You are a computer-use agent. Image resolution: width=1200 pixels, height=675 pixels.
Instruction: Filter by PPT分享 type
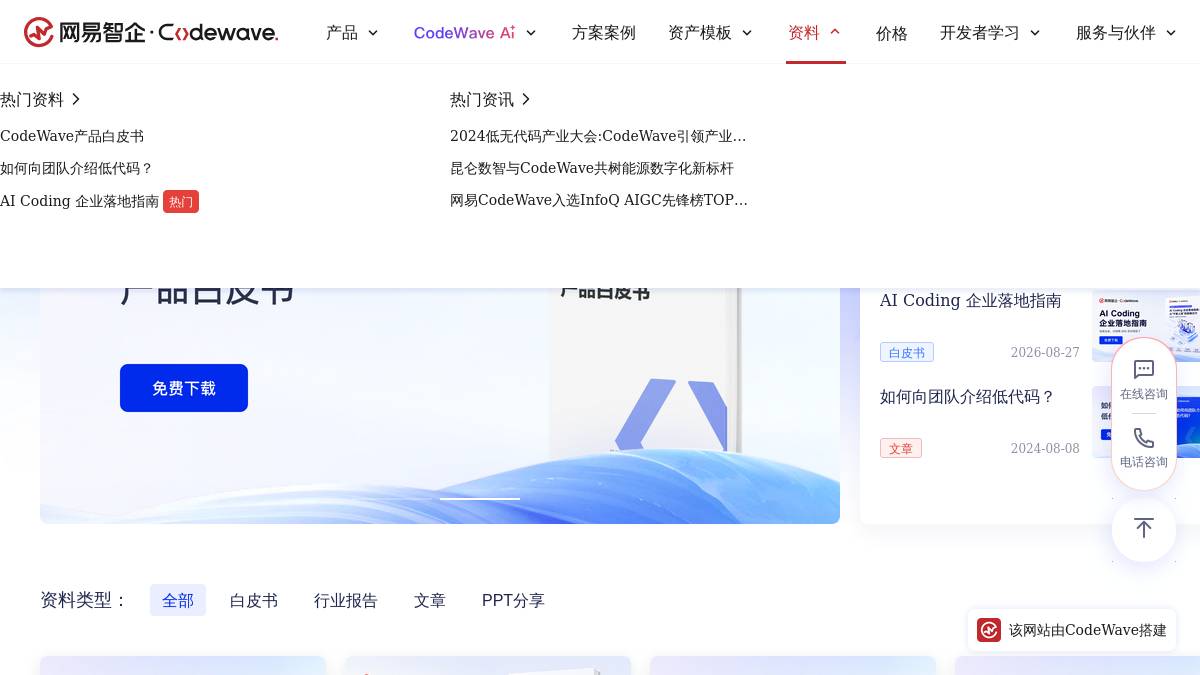click(513, 600)
